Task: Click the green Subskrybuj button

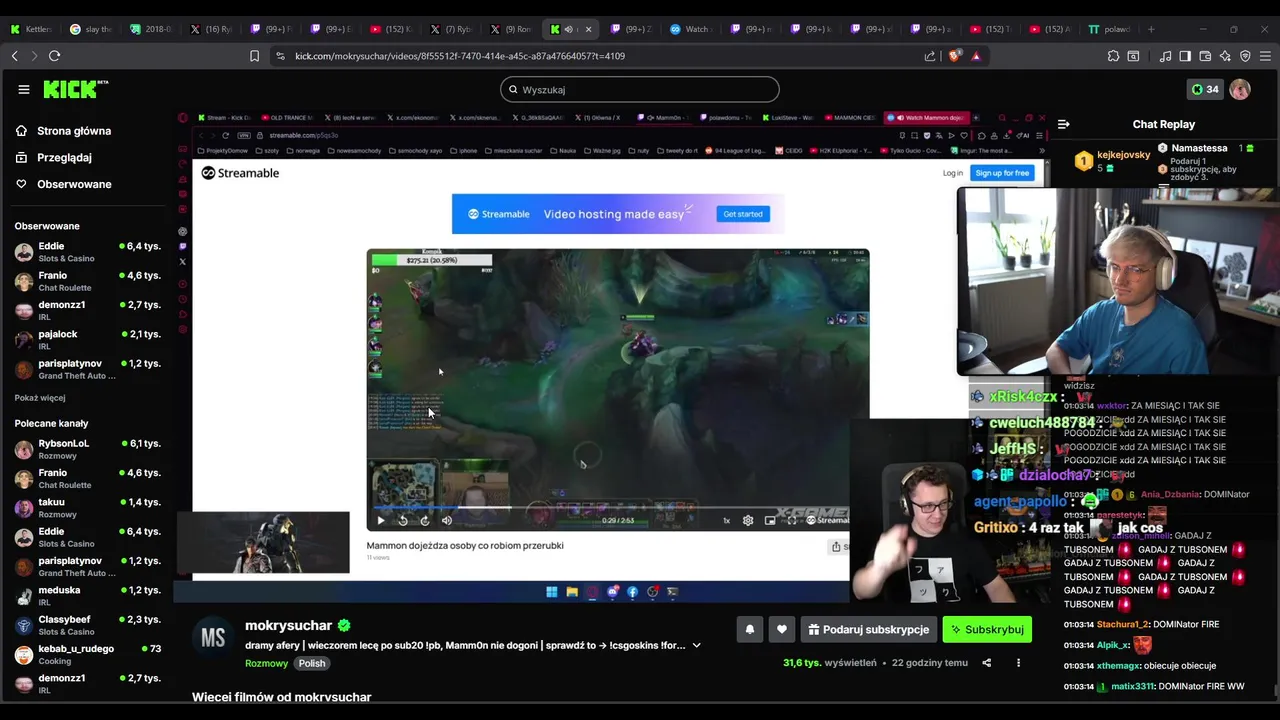Action: point(987,629)
